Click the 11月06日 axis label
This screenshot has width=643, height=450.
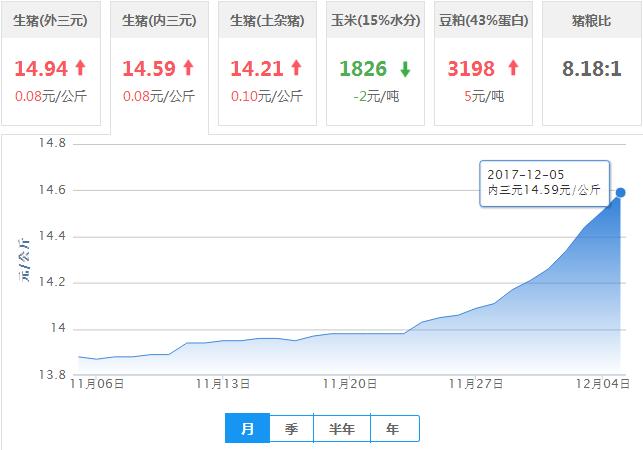coord(97,384)
